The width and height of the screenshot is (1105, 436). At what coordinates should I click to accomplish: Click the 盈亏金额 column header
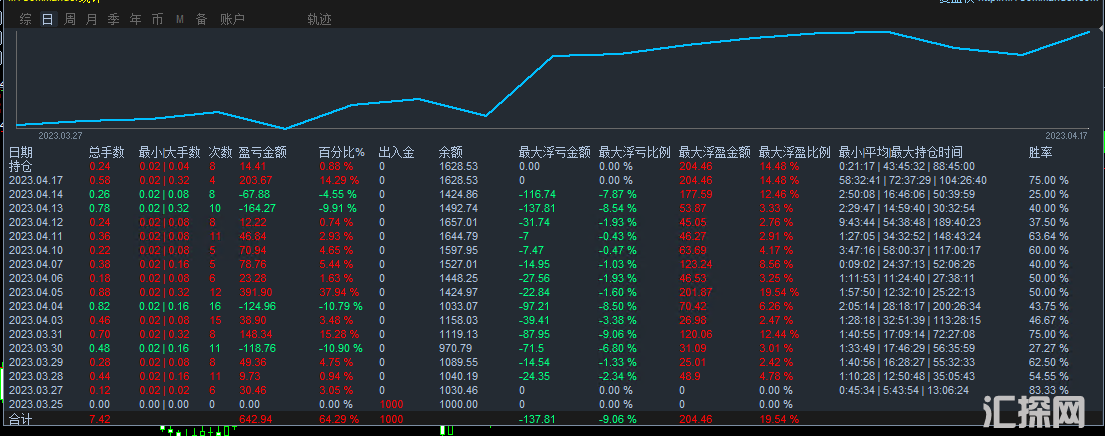click(263, 152)
